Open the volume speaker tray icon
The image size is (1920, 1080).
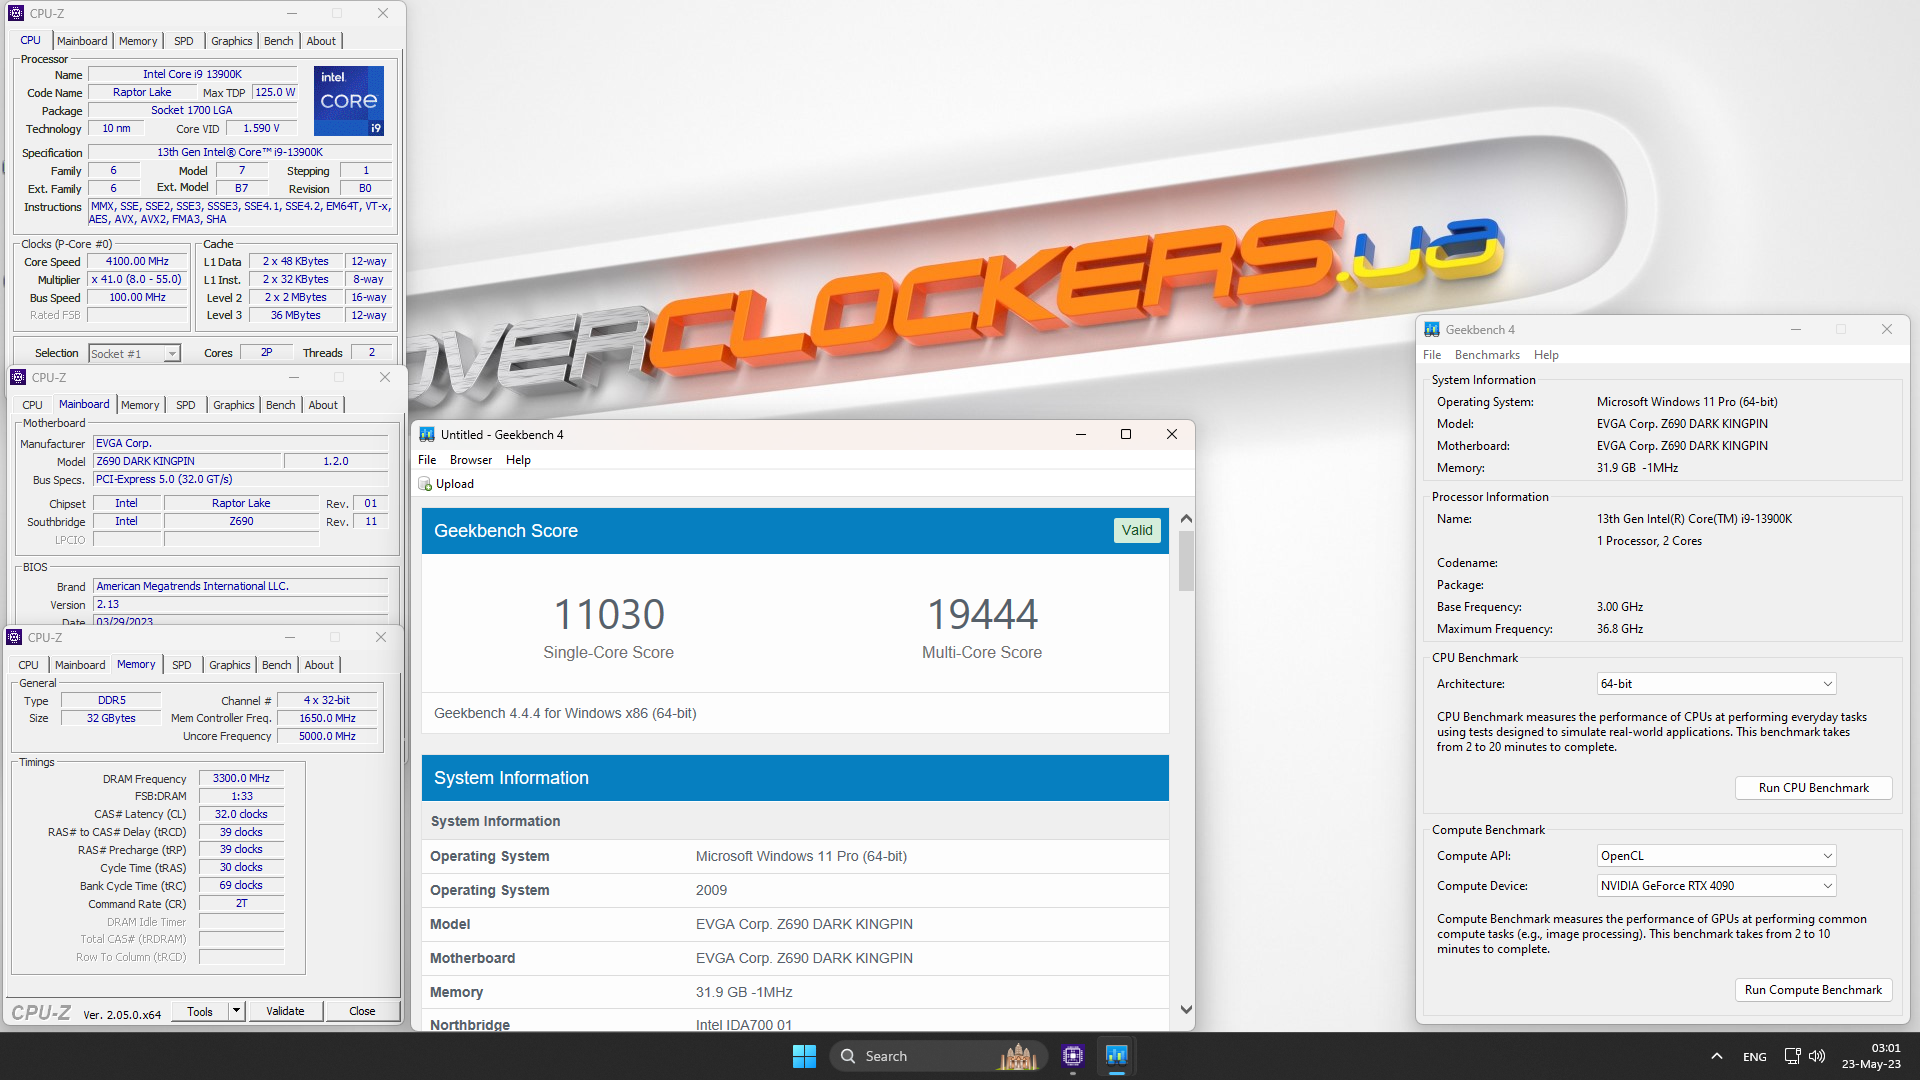click(x=1817, y=1056)
